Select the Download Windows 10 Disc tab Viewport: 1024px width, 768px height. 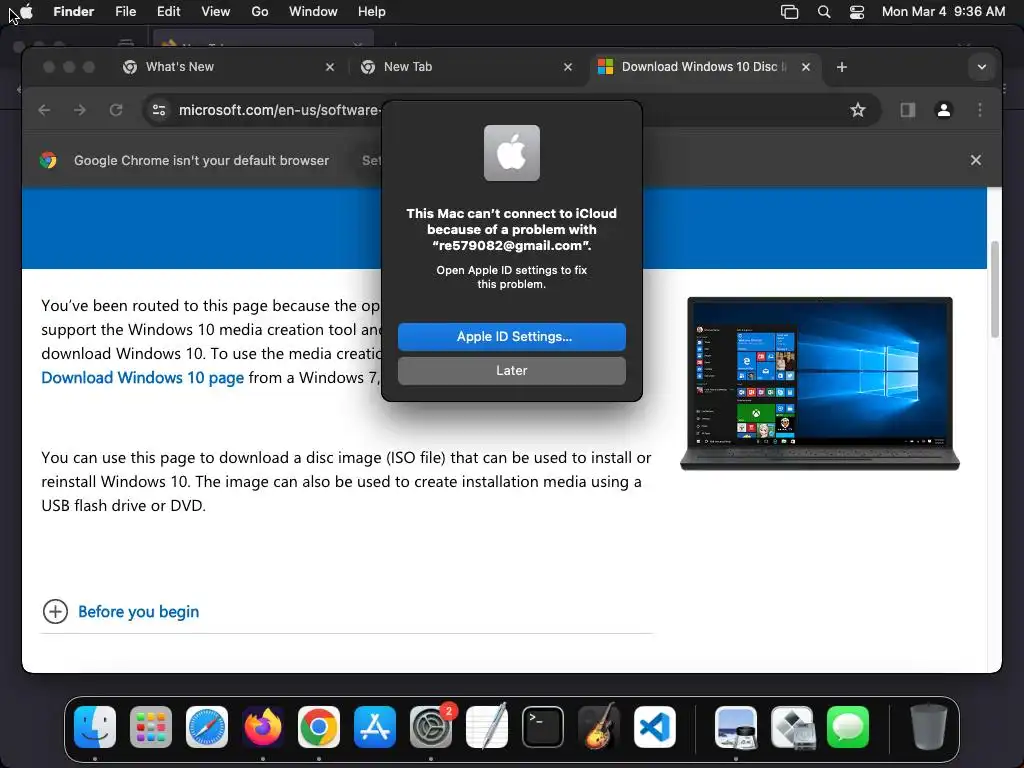[x=705, y=67]
